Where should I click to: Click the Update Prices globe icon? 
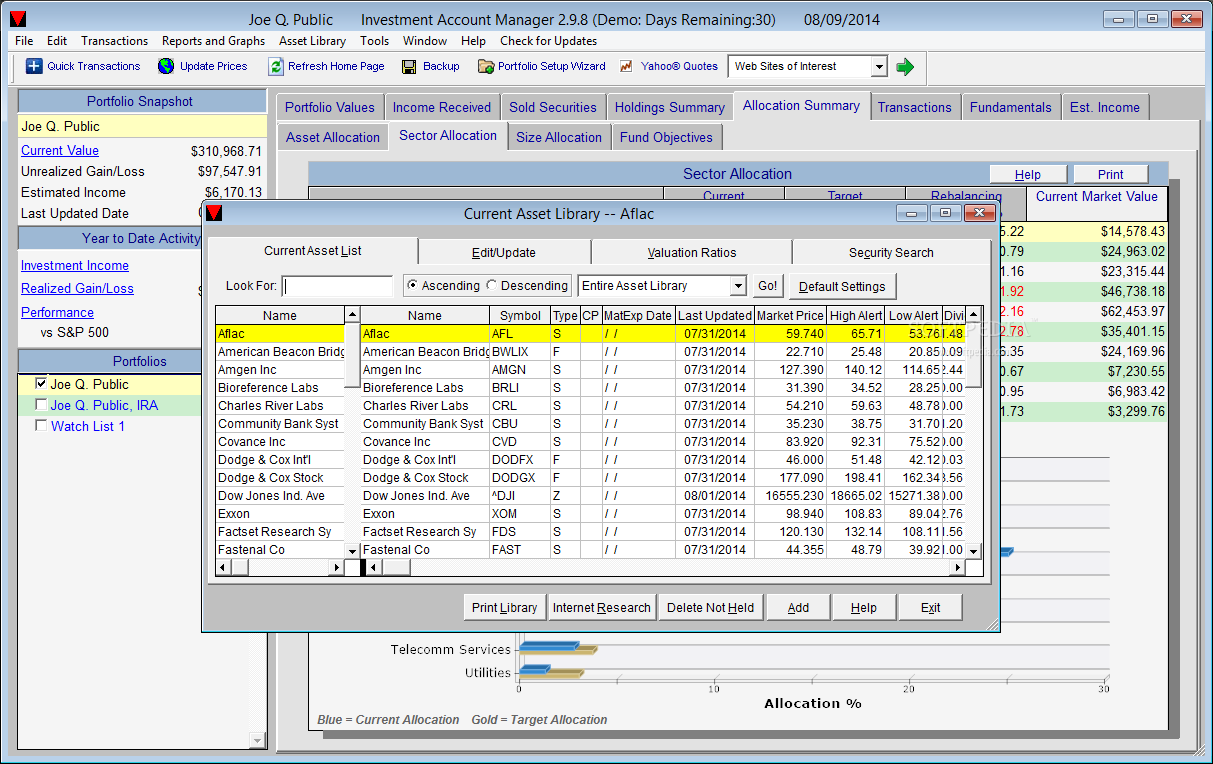click(x=166, y=66)
